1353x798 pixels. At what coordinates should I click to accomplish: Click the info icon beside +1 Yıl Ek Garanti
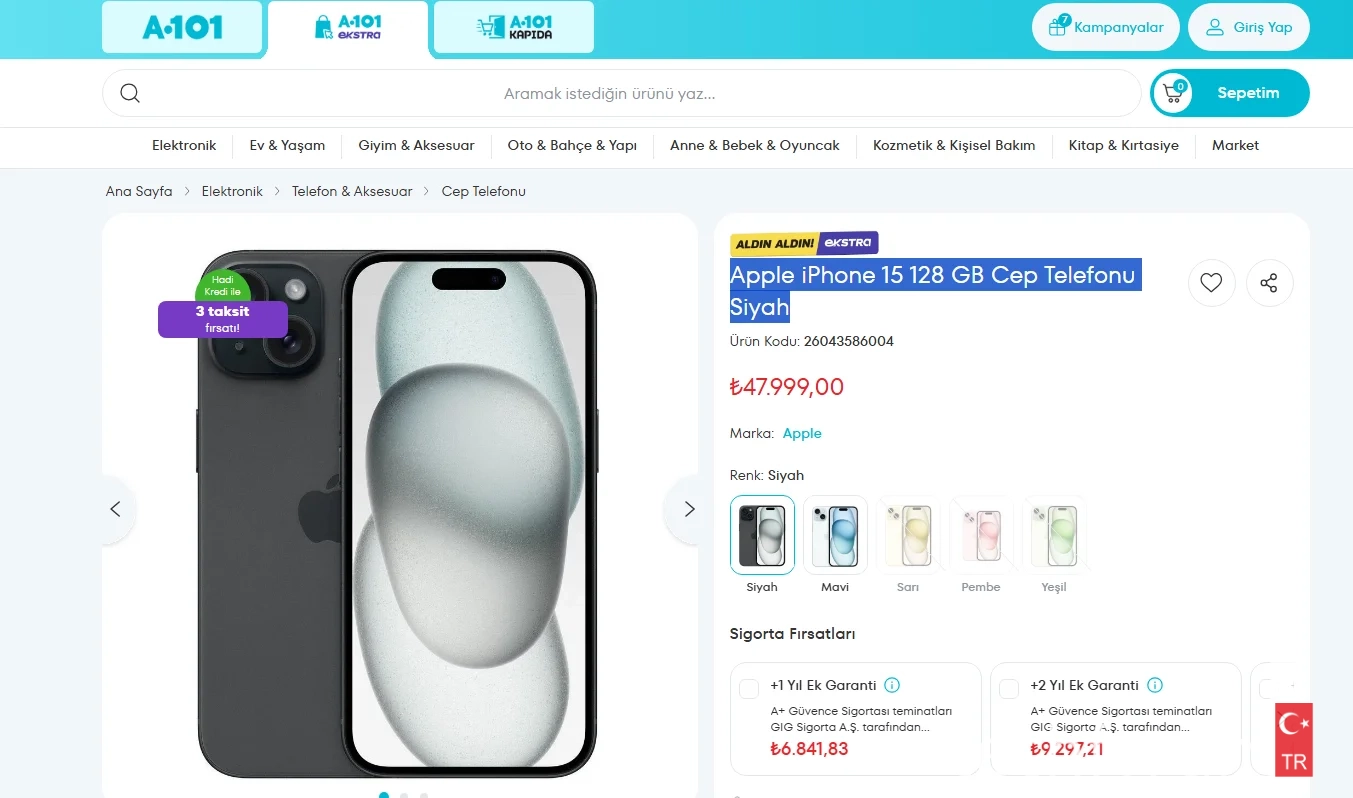892,685
